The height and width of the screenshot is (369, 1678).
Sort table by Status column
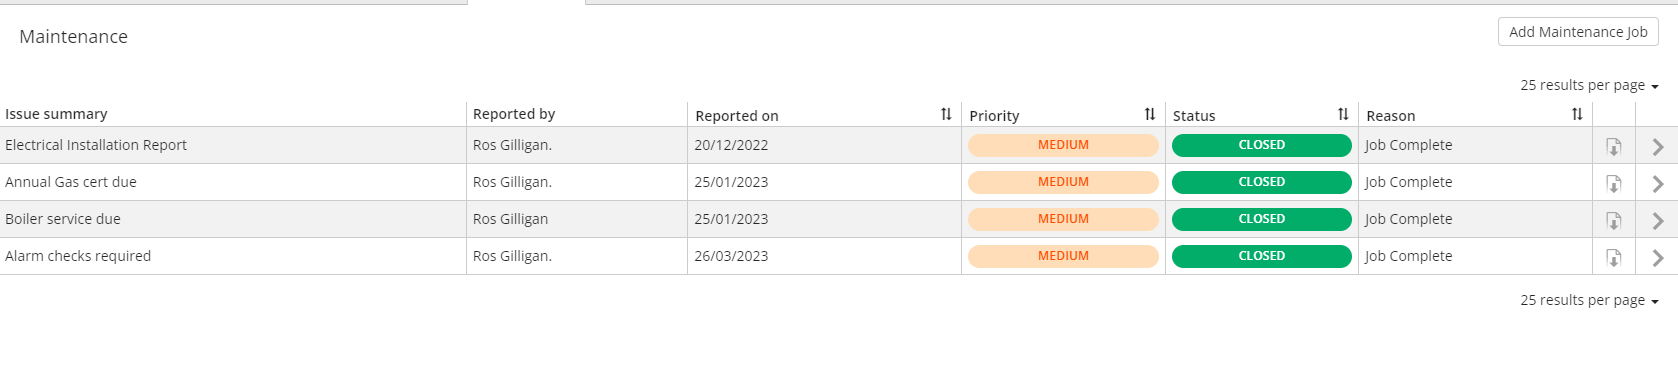coord(1343,114)
